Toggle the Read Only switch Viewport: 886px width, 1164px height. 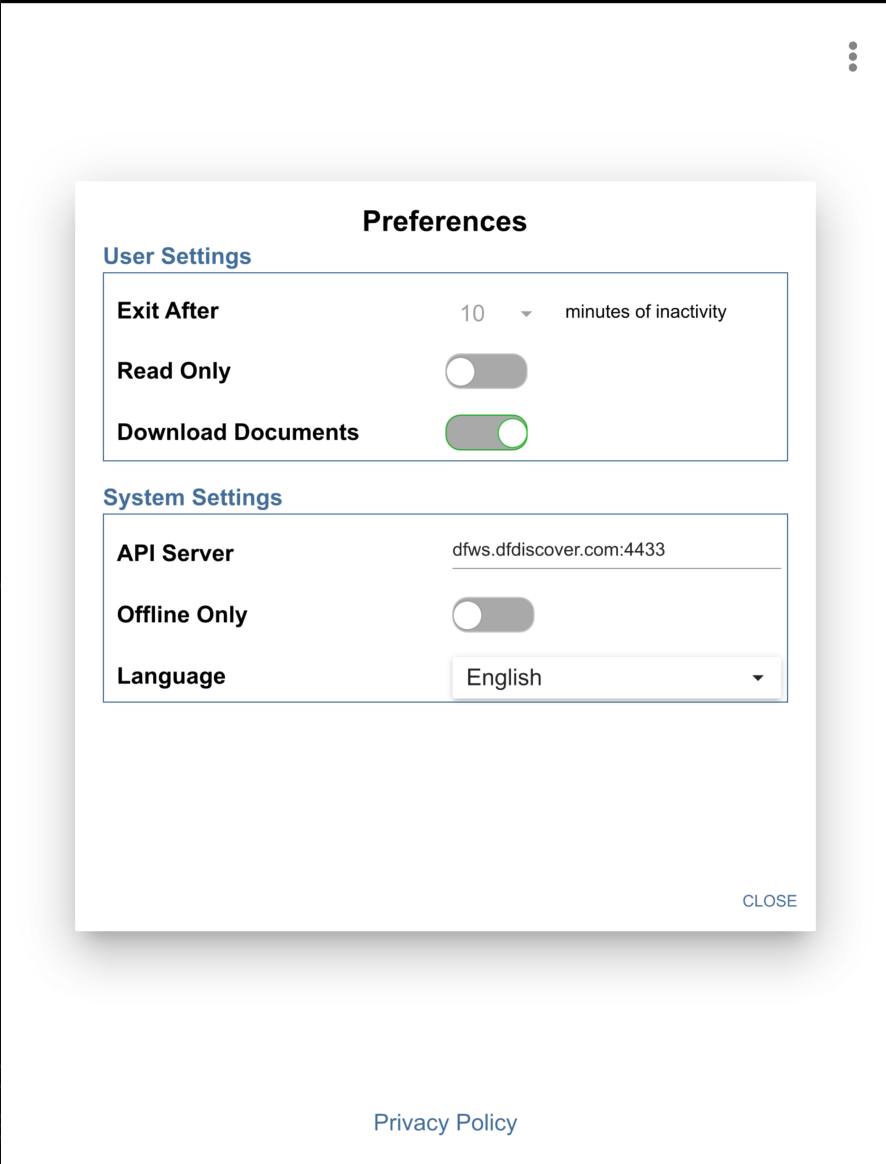click(x=486, y=372)
